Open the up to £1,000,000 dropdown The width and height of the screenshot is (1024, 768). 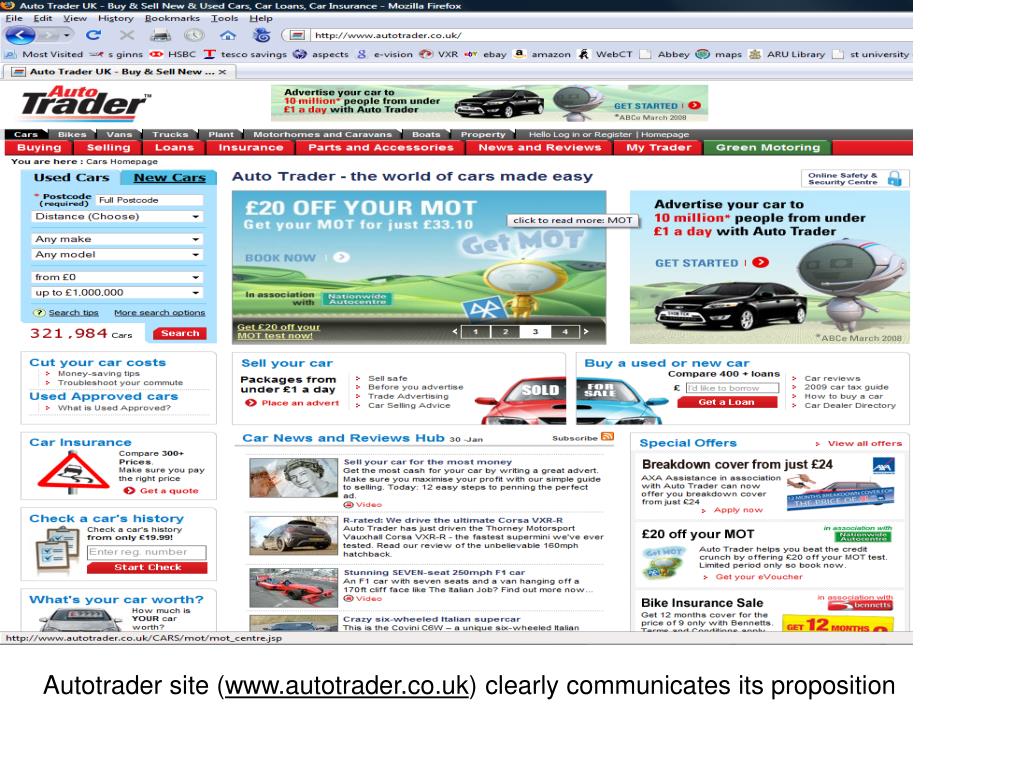[x=118, y=293]
